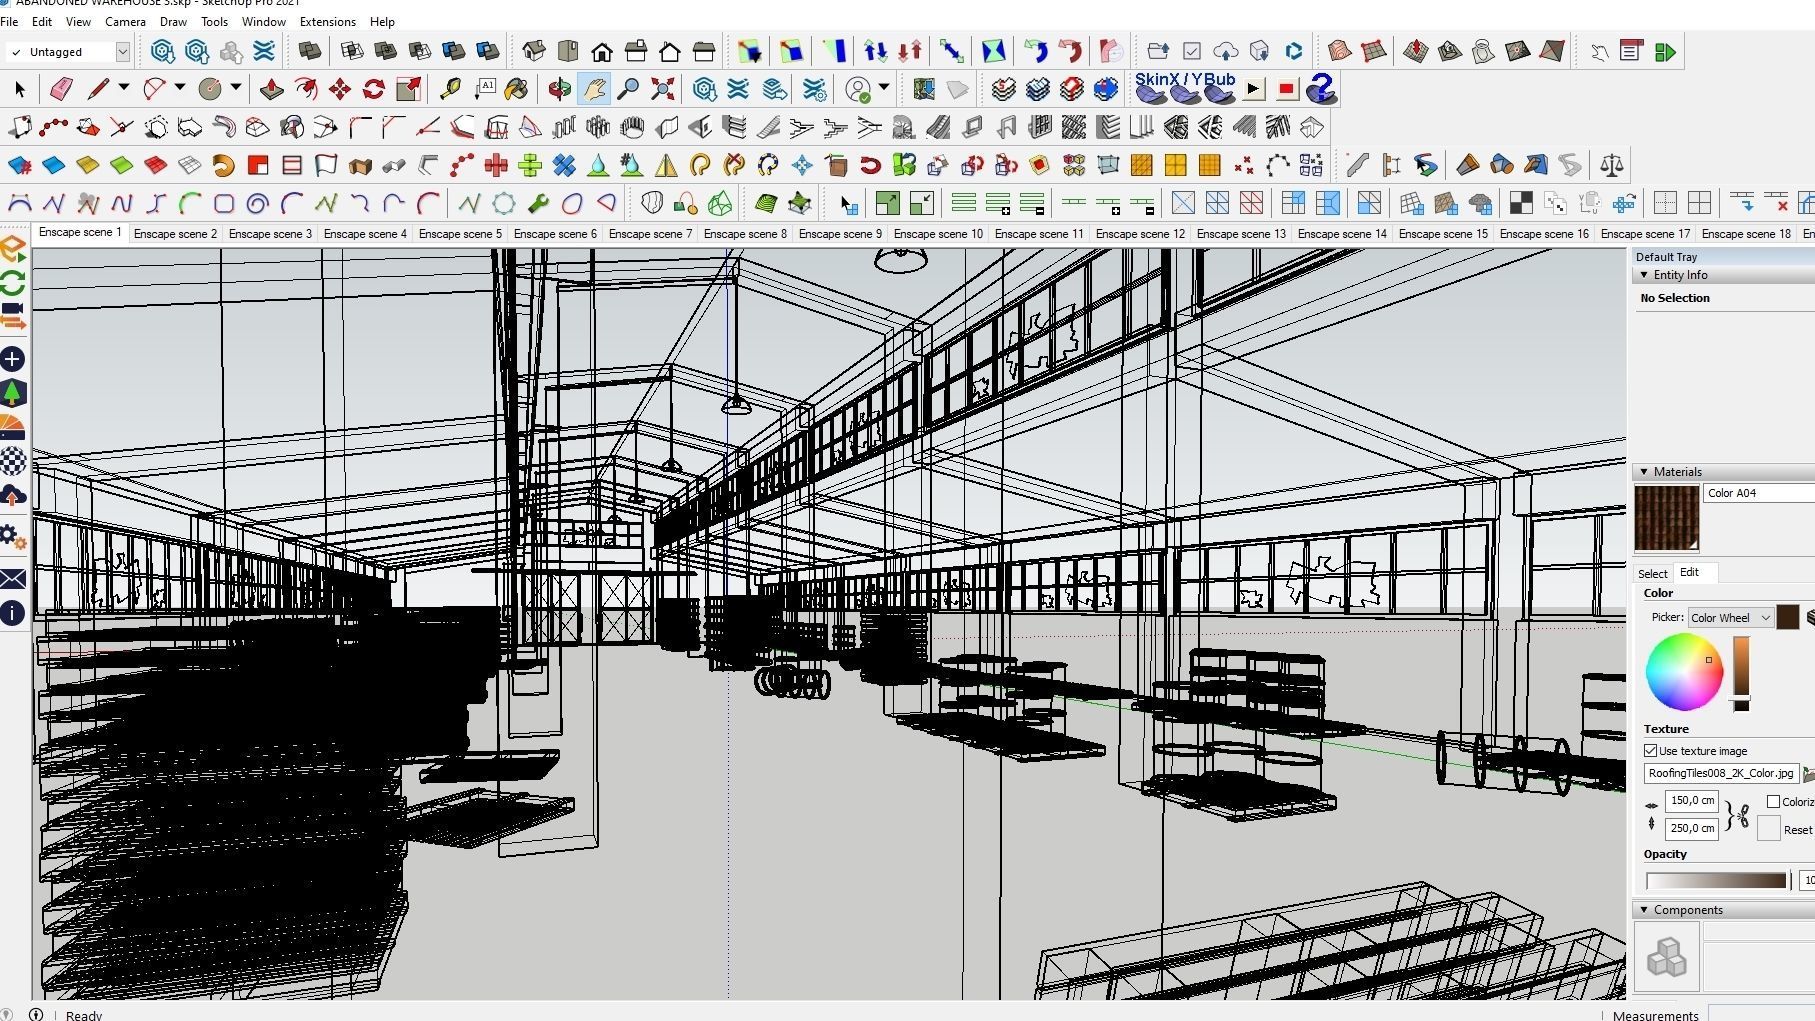Open the user account dropdown arrow
This screenshot has height=1021, width=1815.
coord(884,88)
